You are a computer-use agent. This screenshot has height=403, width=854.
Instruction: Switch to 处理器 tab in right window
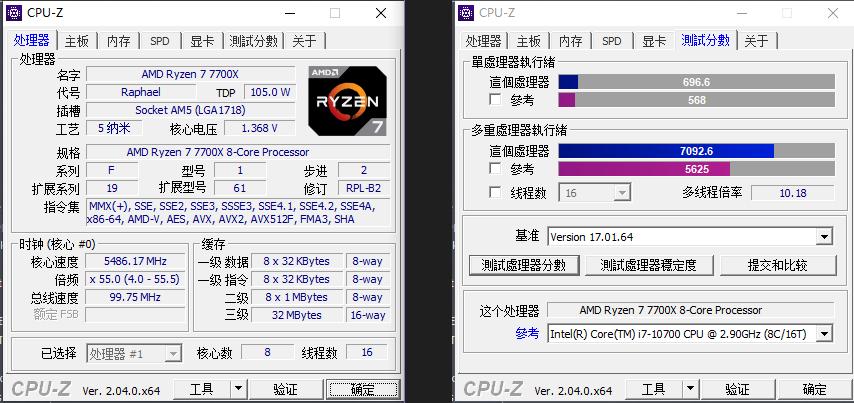coord(484,41)
